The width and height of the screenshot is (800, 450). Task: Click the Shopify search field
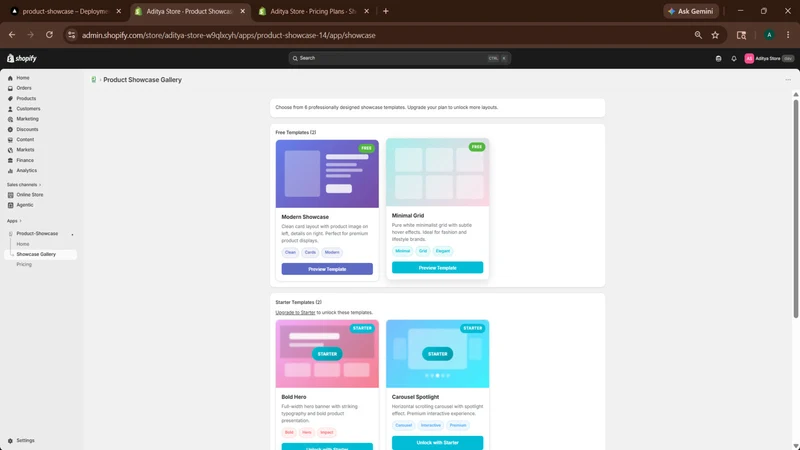pyautogui.click(x=399, y=58)
